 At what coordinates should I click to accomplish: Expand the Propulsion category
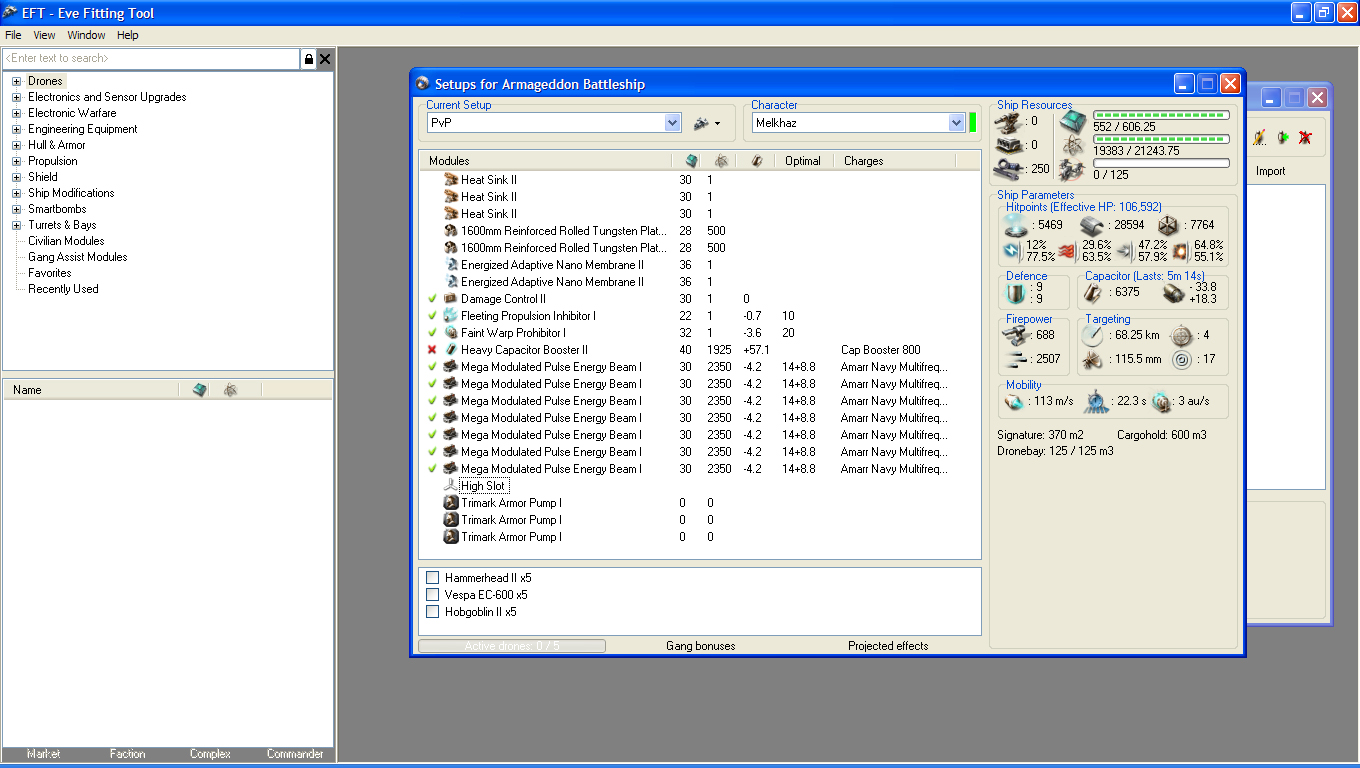click(x=16, y=161)
